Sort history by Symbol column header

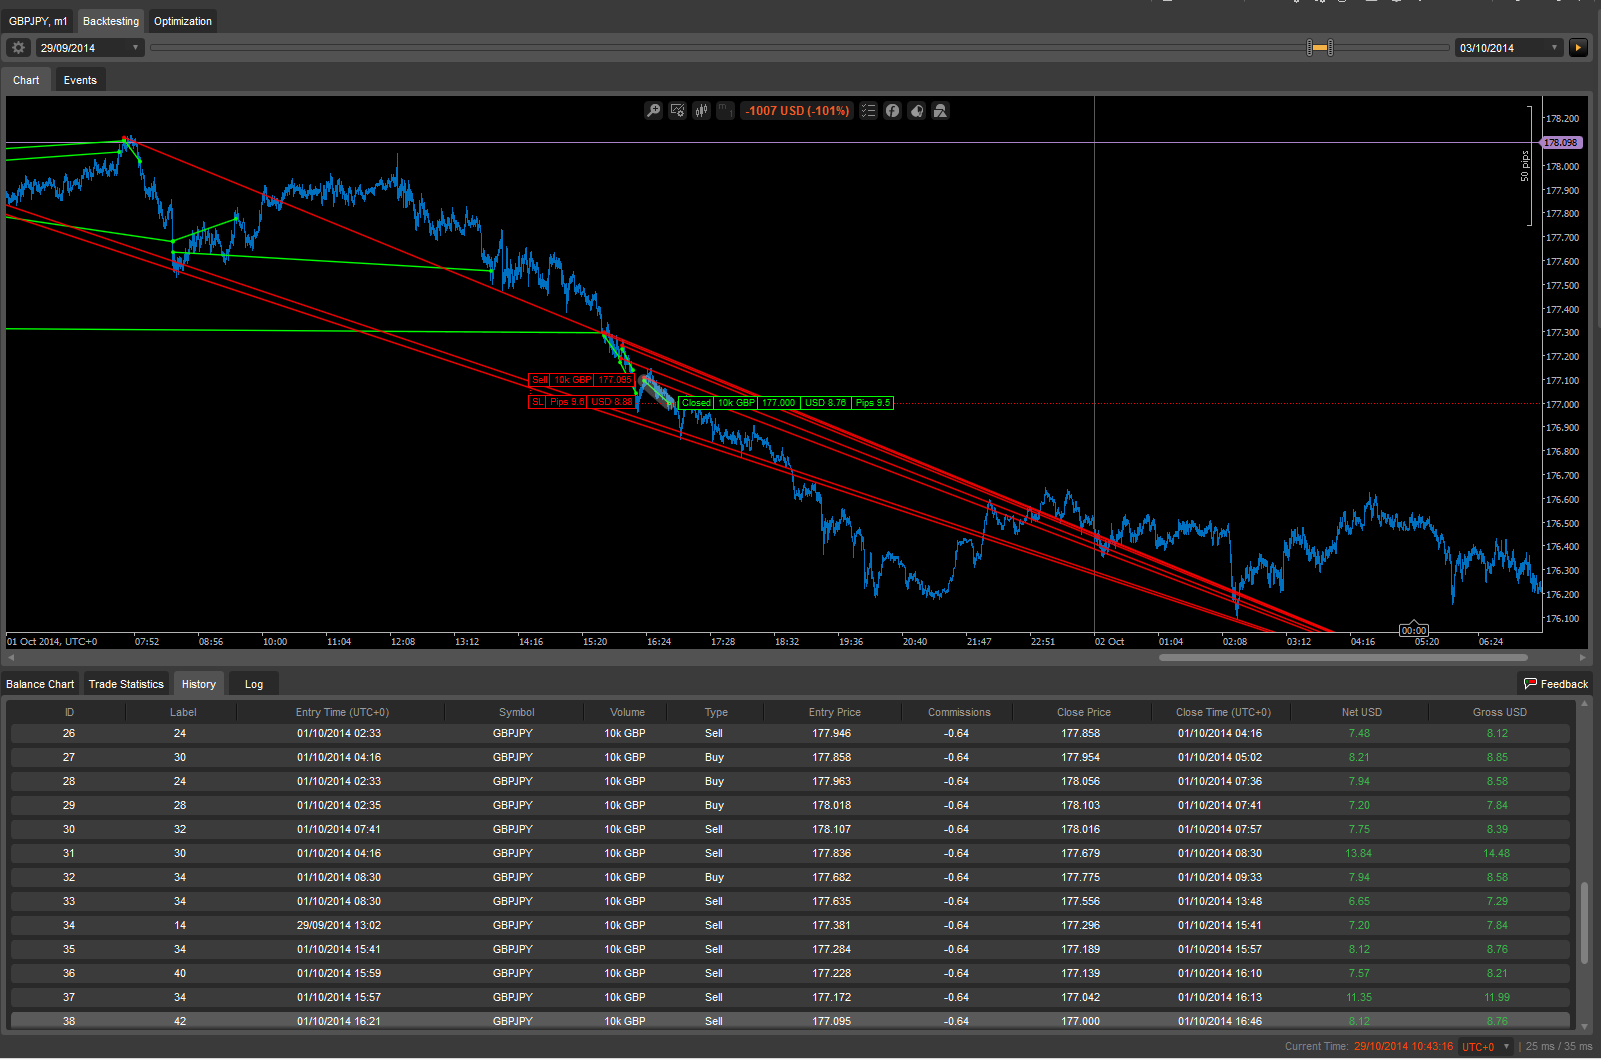click(517, 712)
